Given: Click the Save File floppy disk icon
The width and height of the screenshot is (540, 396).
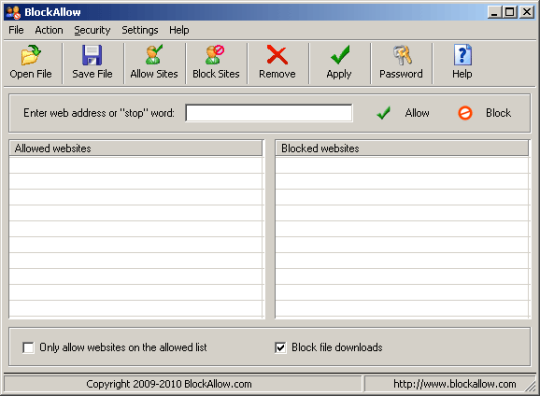Looking at the screenshot, I should click(x=92, y=55).
